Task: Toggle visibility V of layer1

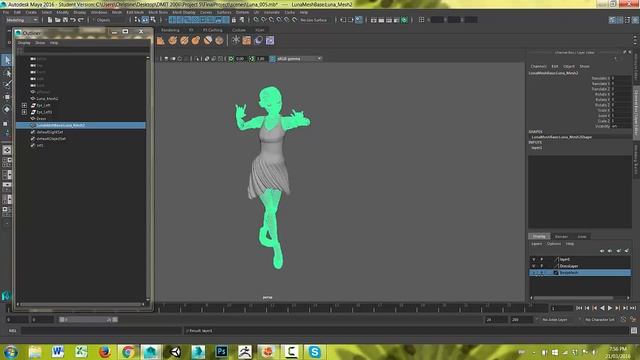Action: point(533,259)
